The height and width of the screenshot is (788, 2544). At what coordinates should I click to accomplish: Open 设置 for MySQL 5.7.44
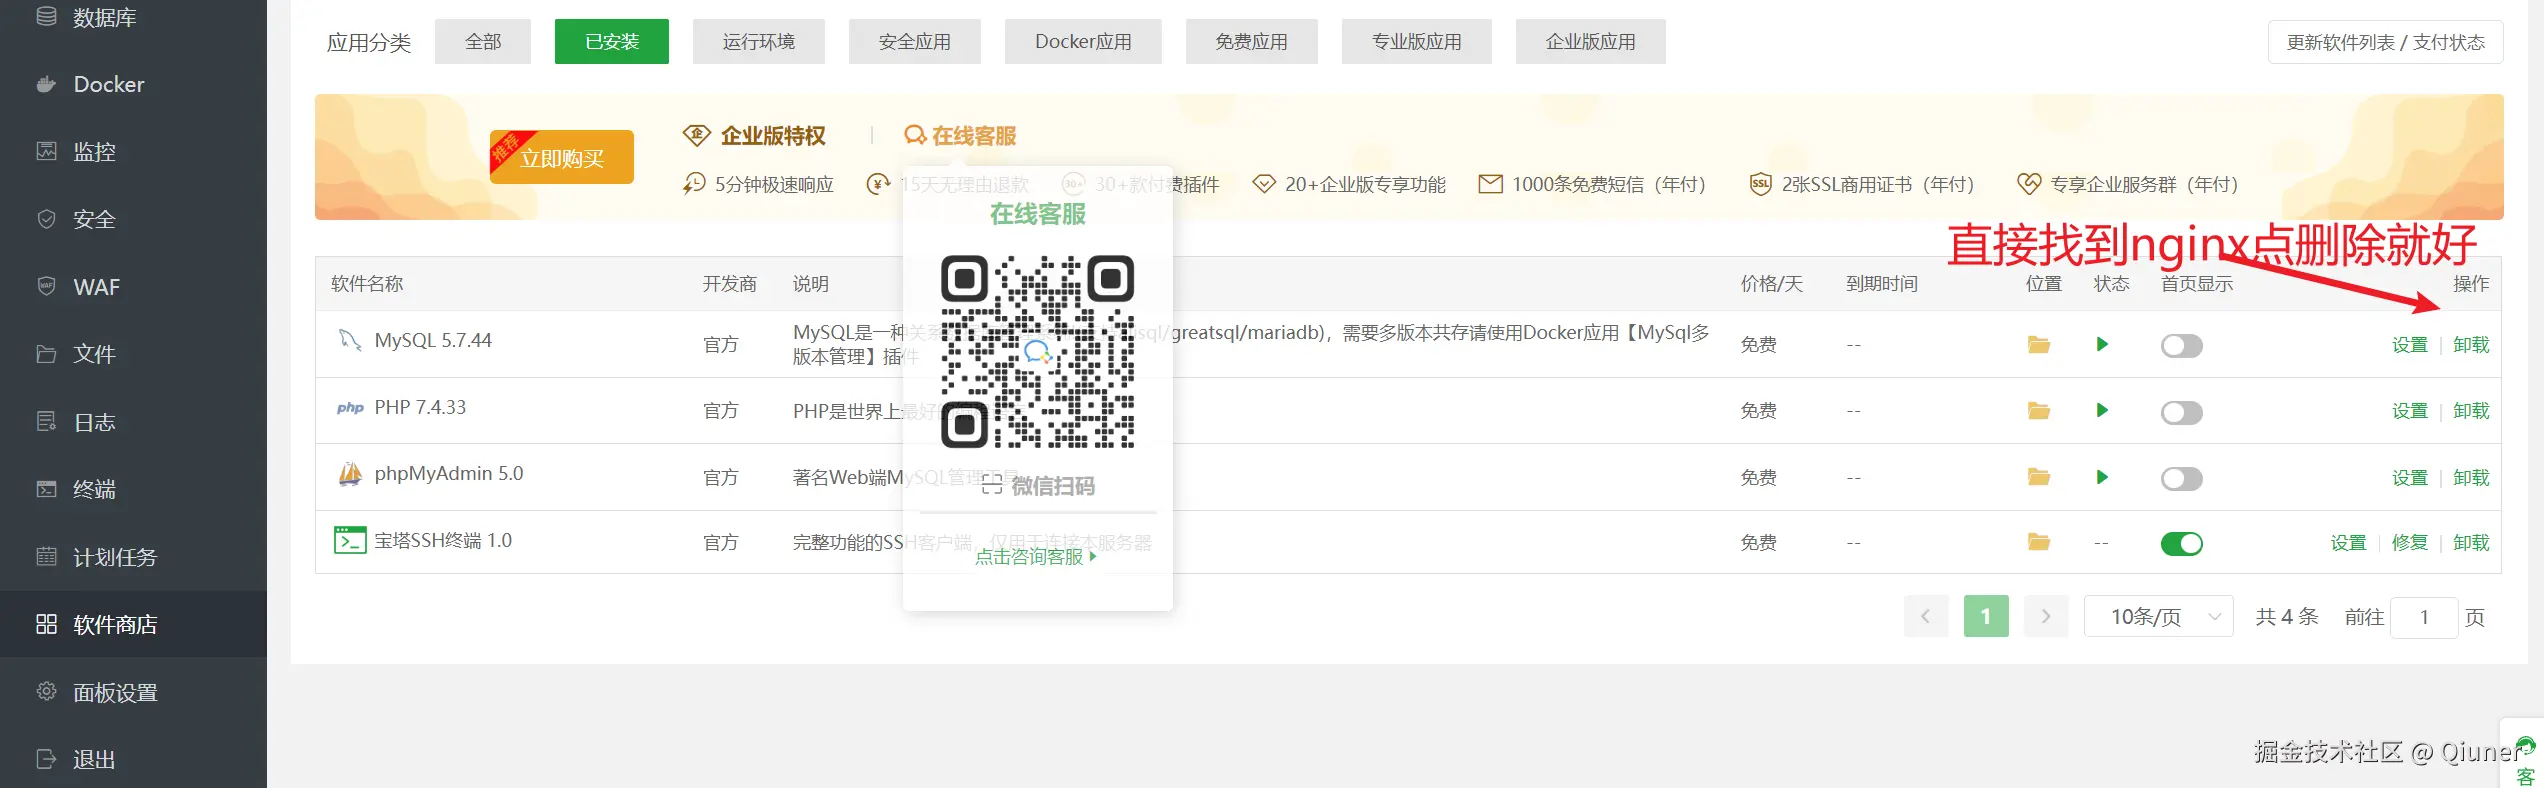click(x=2410, y=345)
